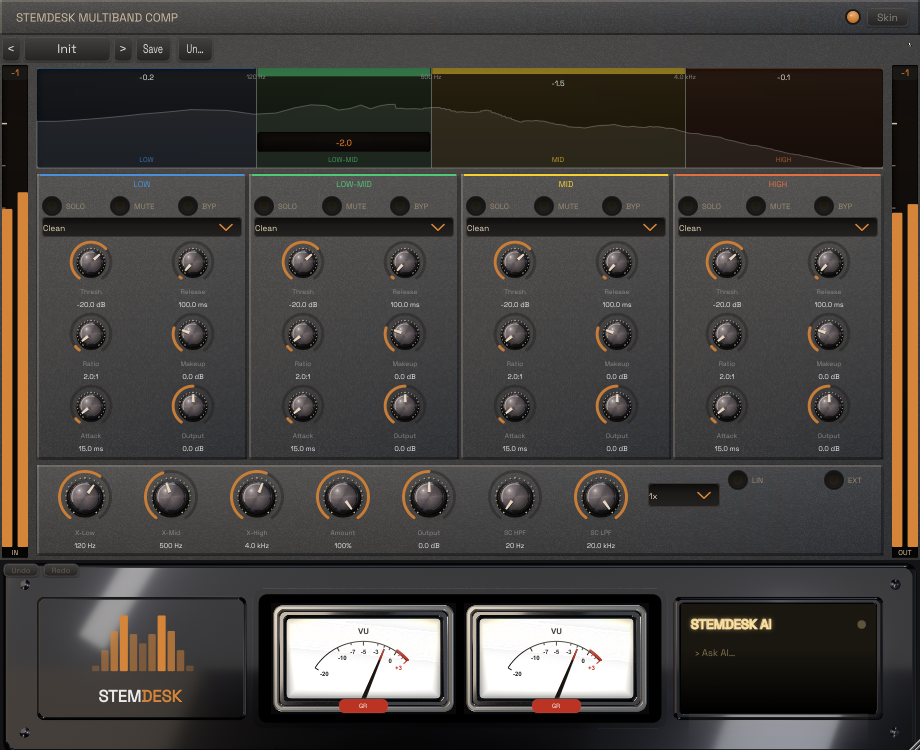
Task: Solo the LOW-MID band
Action: (263, 206)
